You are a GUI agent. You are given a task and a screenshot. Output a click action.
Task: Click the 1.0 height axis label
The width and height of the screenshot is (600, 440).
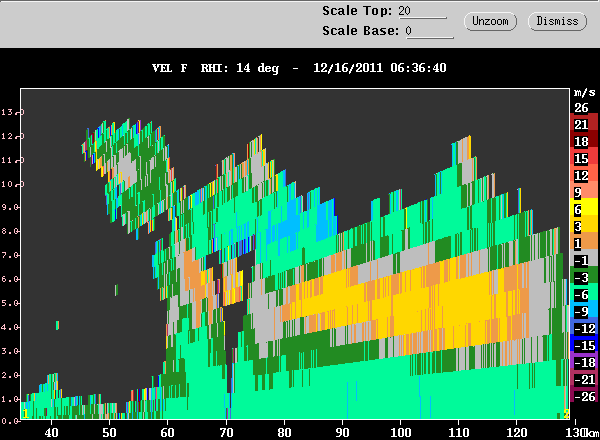point(11,399)
